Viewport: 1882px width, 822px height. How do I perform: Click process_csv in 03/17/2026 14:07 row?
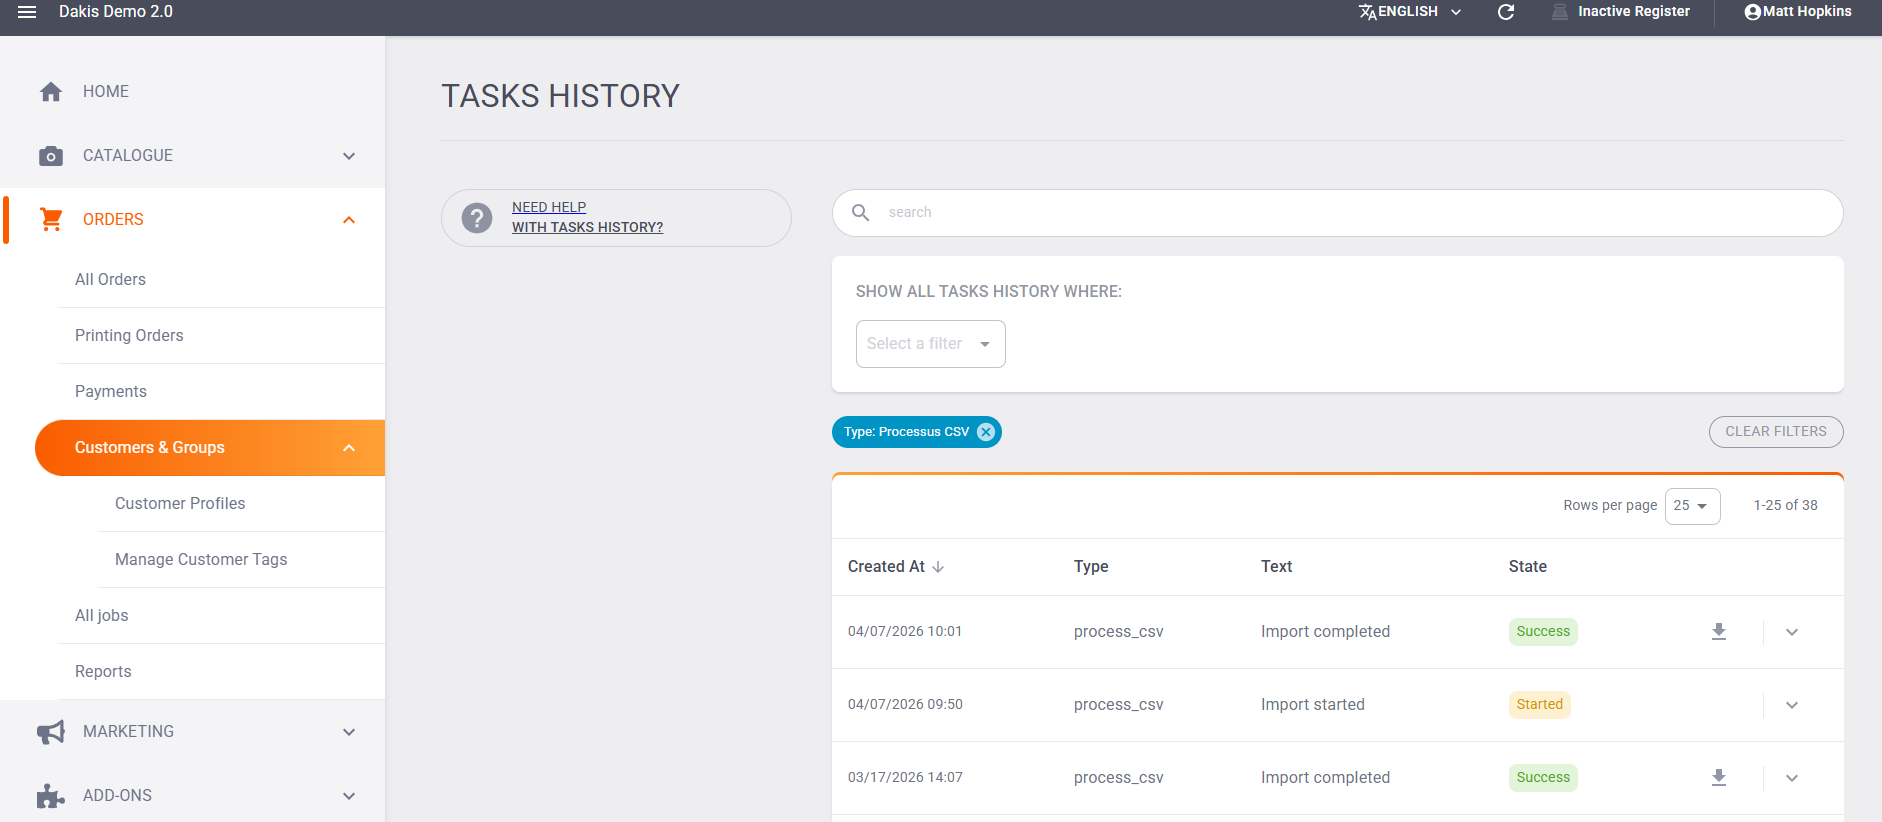coord(1118,778)
